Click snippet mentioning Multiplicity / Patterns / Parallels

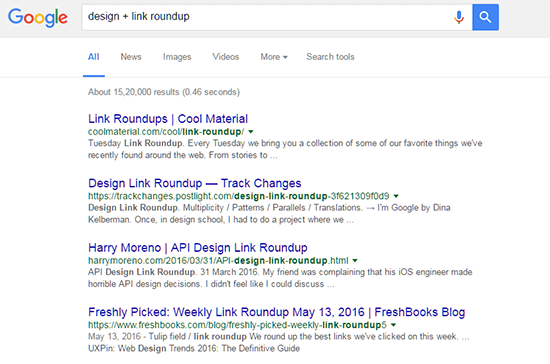pyautogui.click(x=269, y=214)
